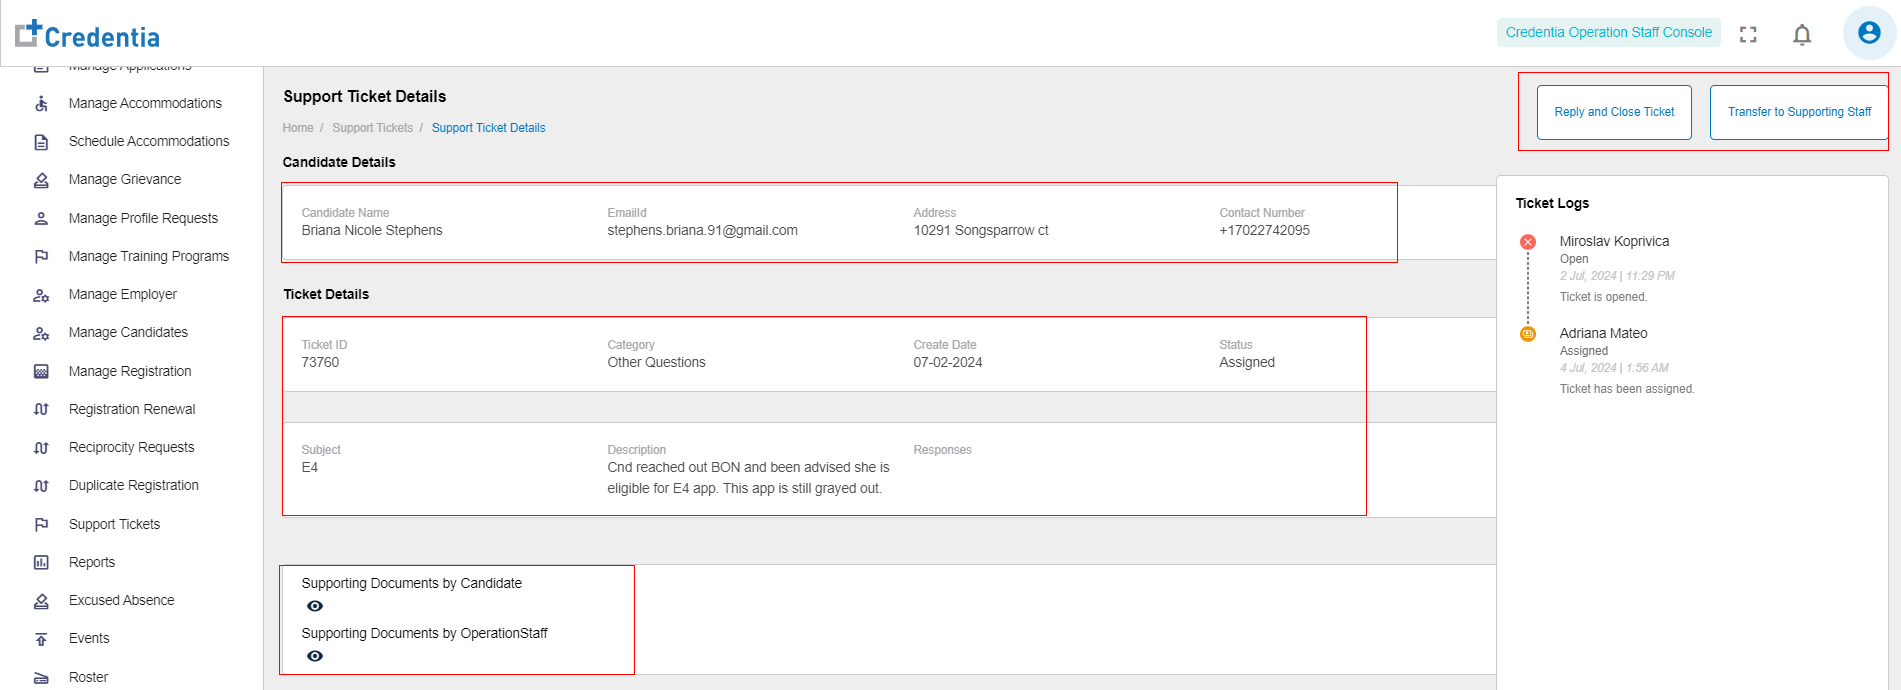This screenshot has width=1901, height=690.
Task: Open Support Tickets sidebar item
Action: [x=114, y=524]
